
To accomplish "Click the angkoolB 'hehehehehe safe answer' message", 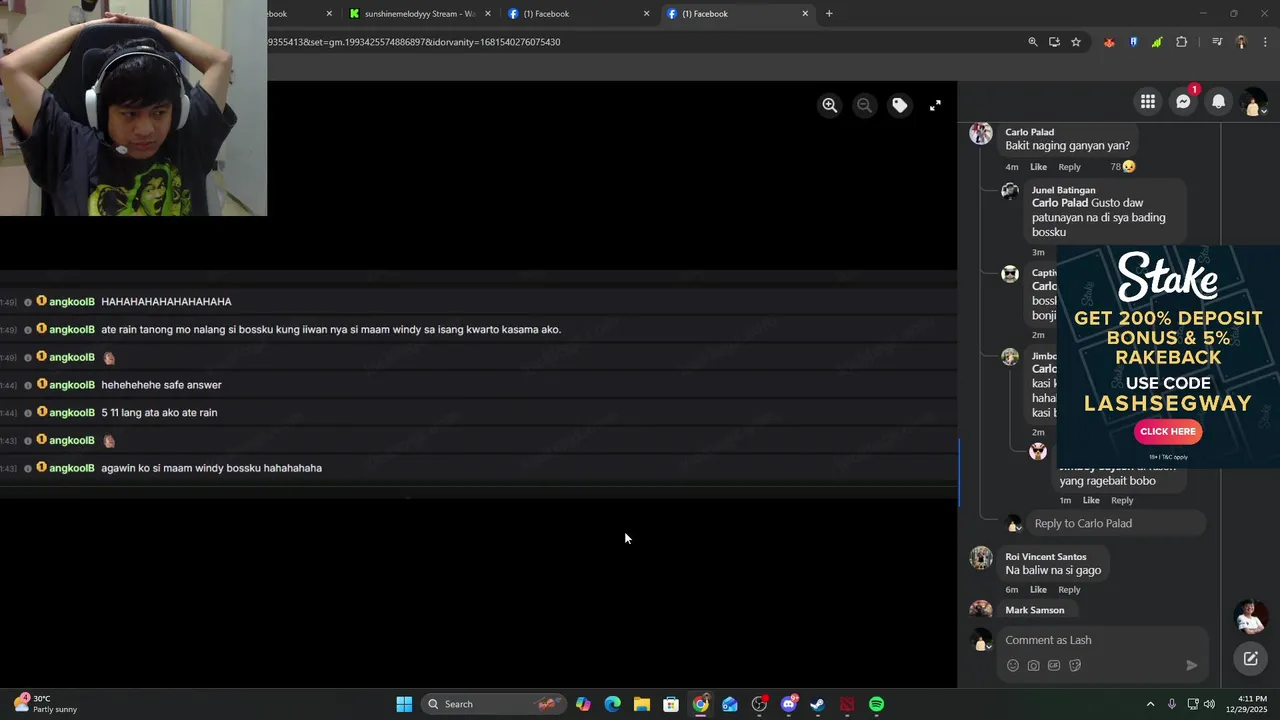I will point(161,385).
